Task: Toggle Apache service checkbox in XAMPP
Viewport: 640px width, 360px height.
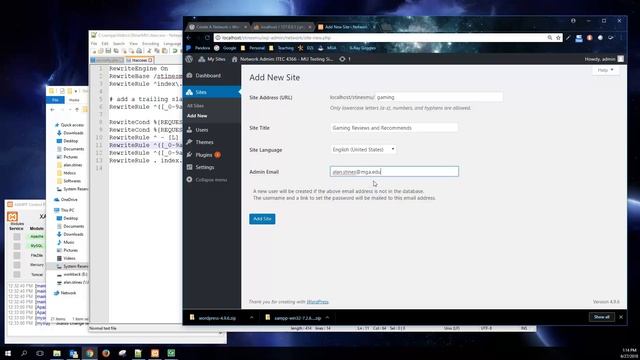Action: [x=17, y=236]
